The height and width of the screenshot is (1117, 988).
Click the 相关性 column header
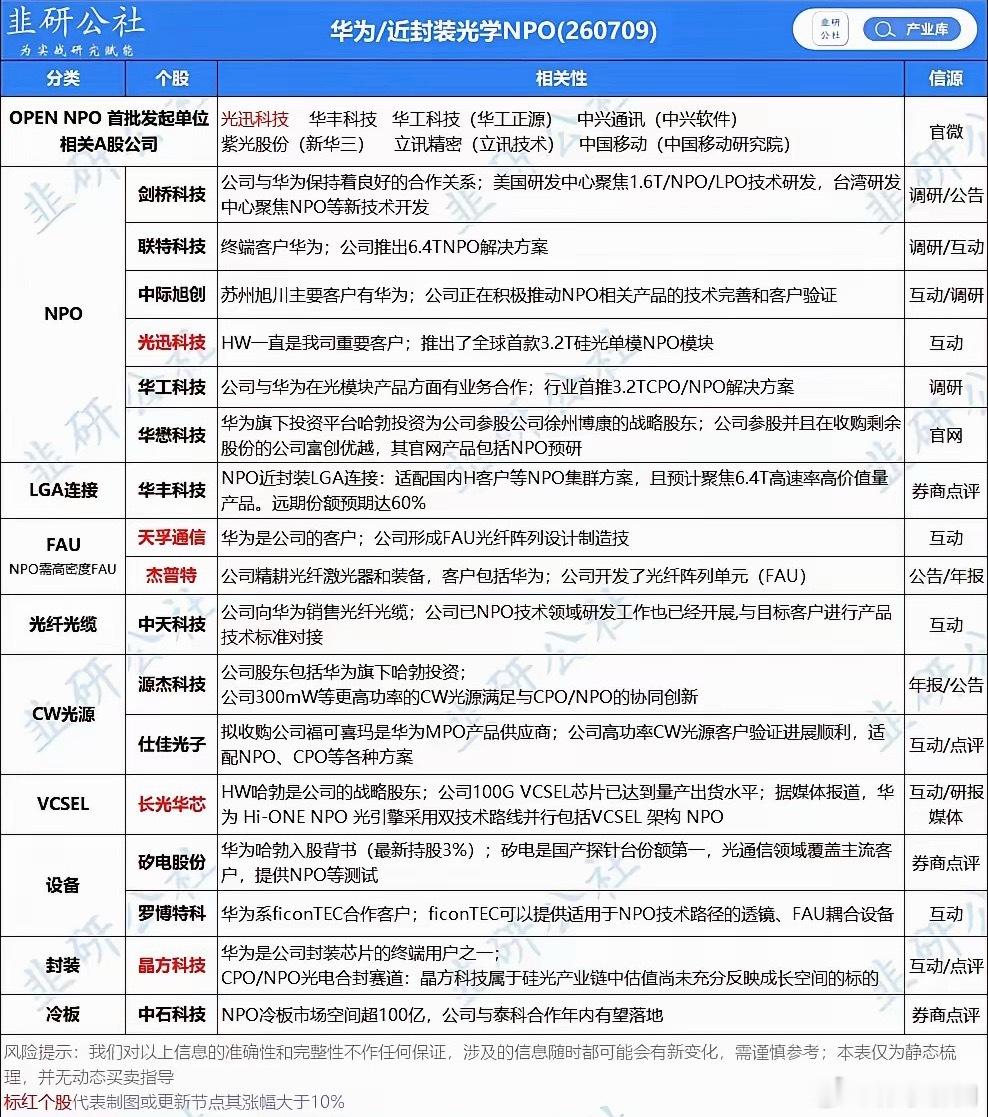(x=561, y=78)
